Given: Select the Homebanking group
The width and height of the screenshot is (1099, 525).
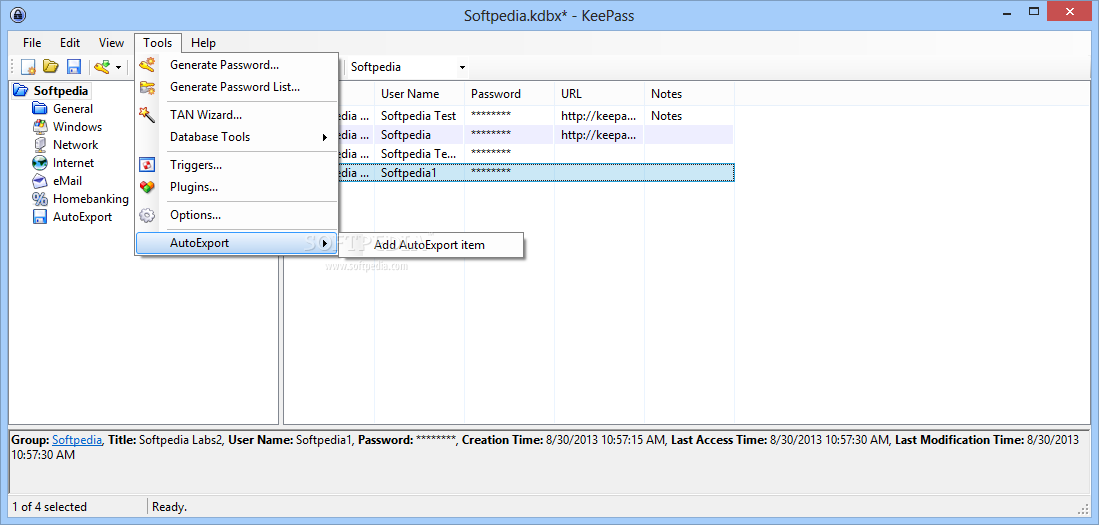Looking at the screenshot, I should coord(91,199).
